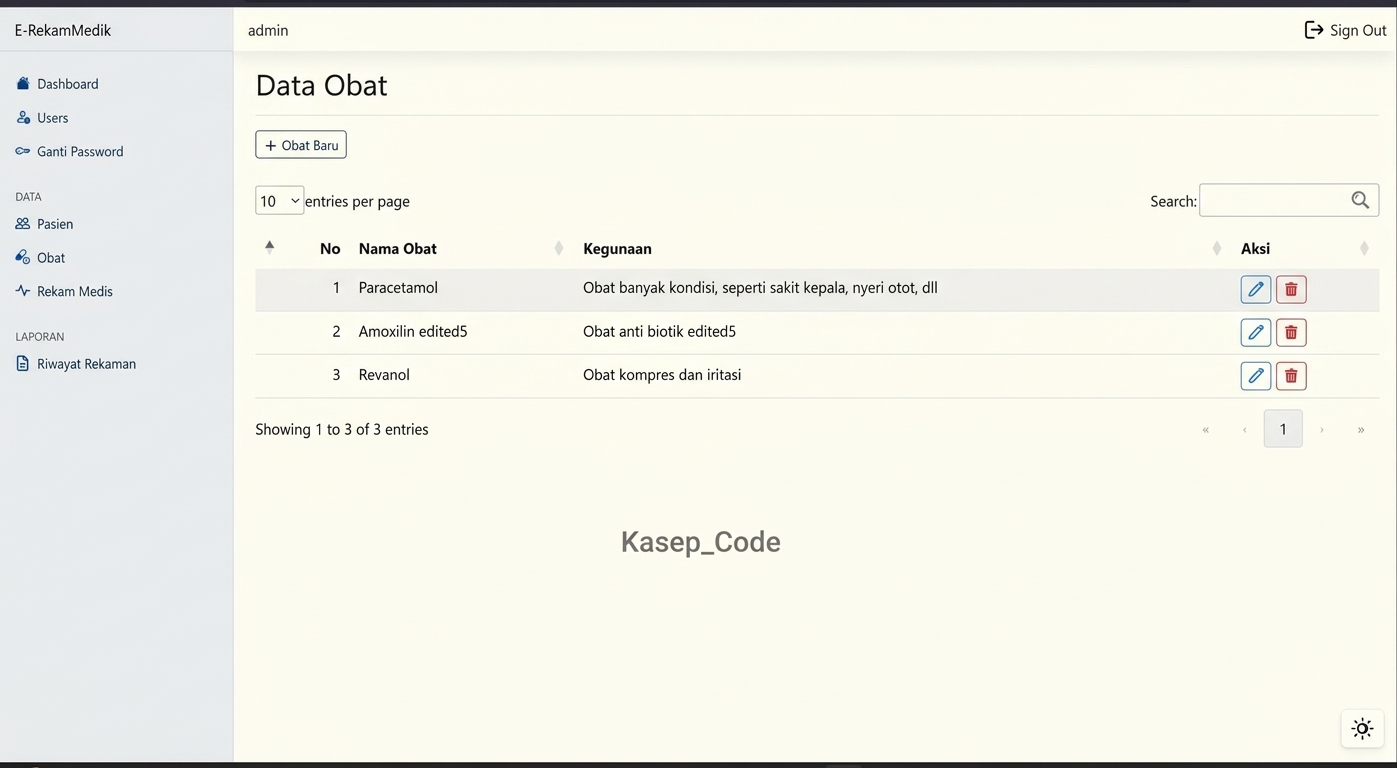This screenshot has width=1397, height=768.
Task: Sort by Nama Obat column header
Action: pyautogui.click(x=461, y=248)
